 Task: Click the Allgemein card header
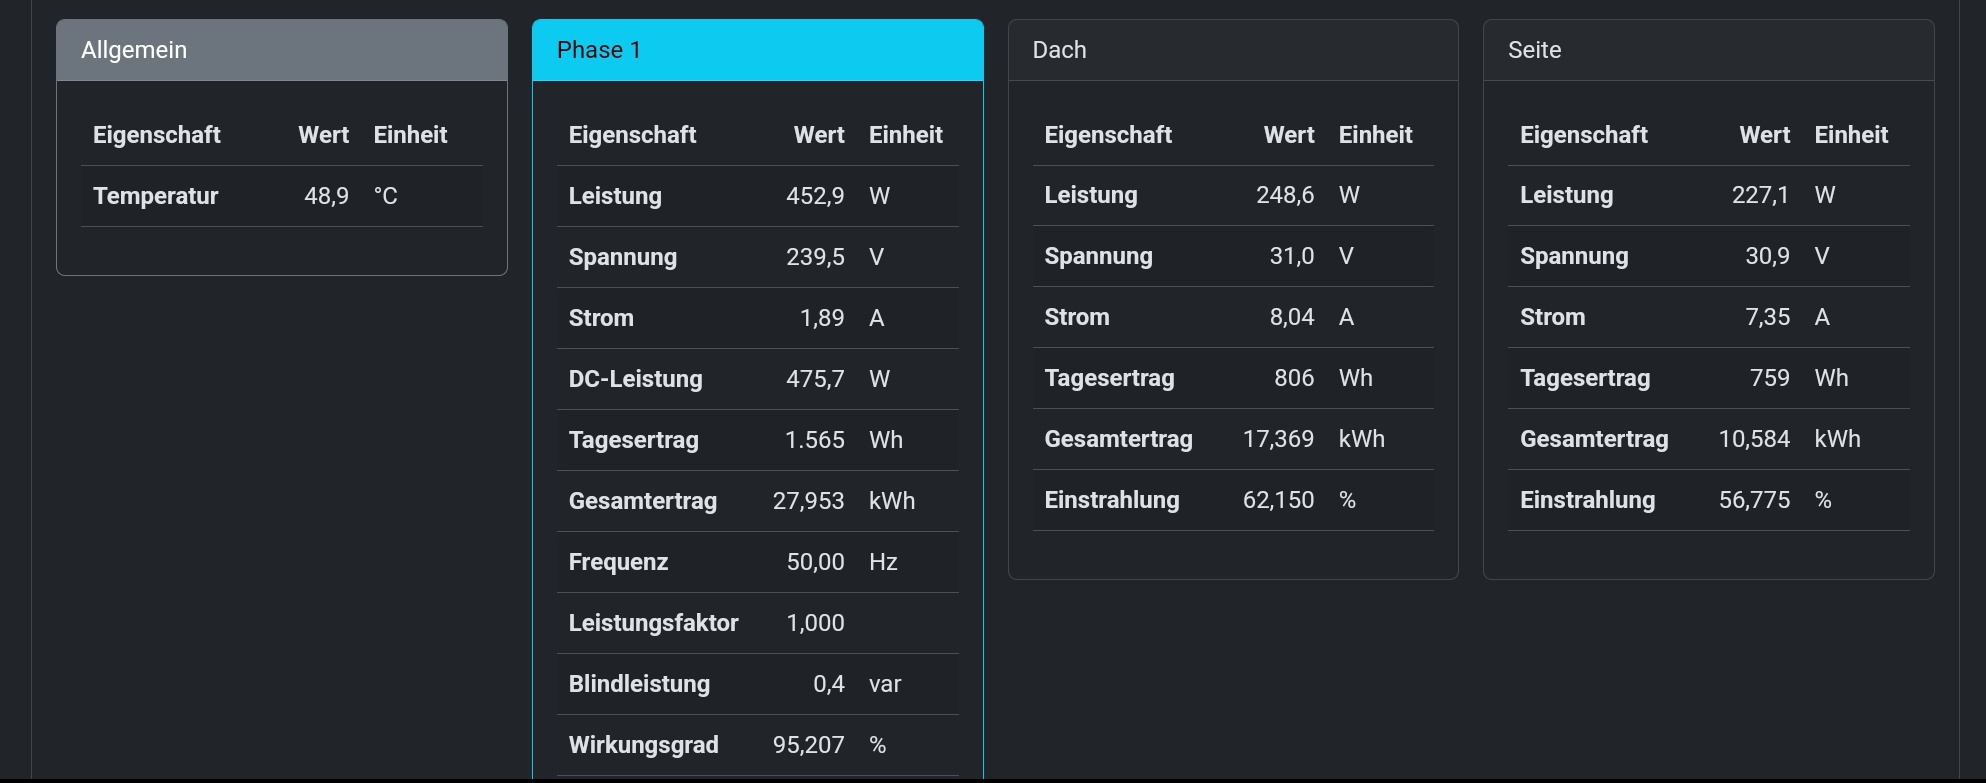click(x=281, y=50)
